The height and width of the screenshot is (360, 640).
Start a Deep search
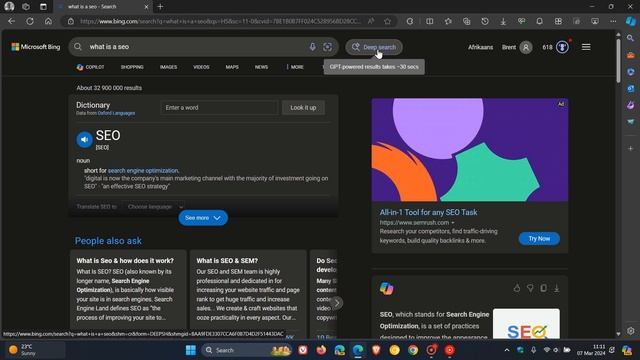(374, 47)
